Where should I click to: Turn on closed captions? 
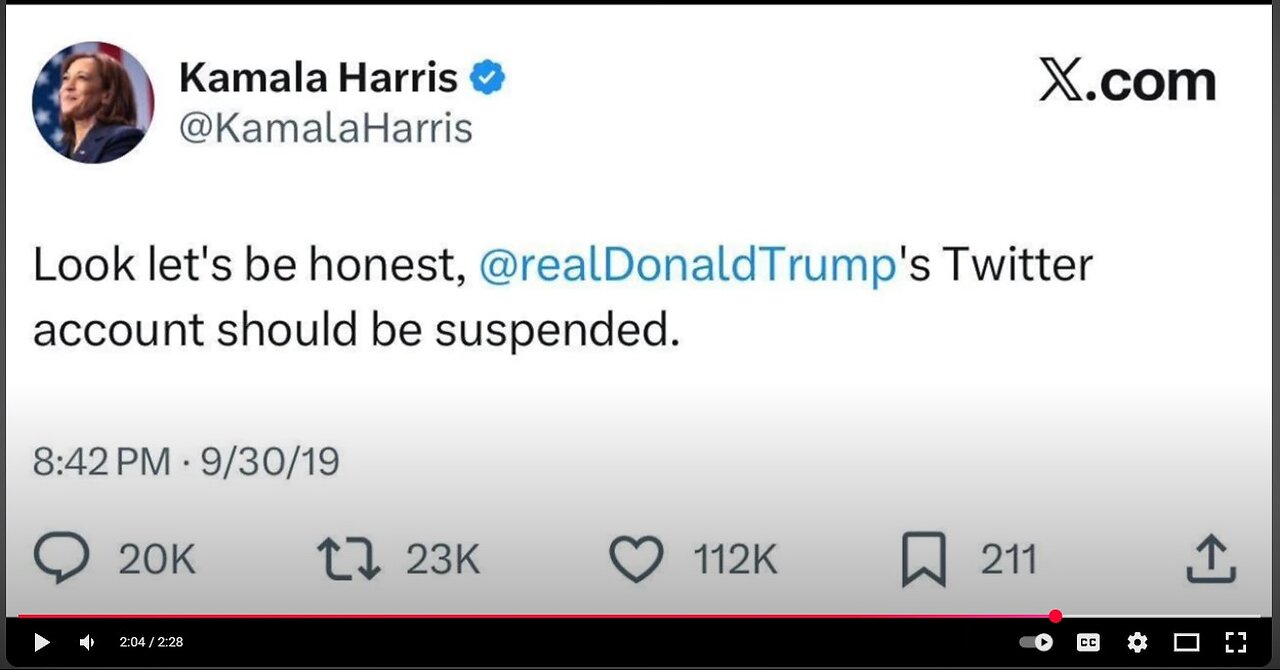(x=1088, y=642)
